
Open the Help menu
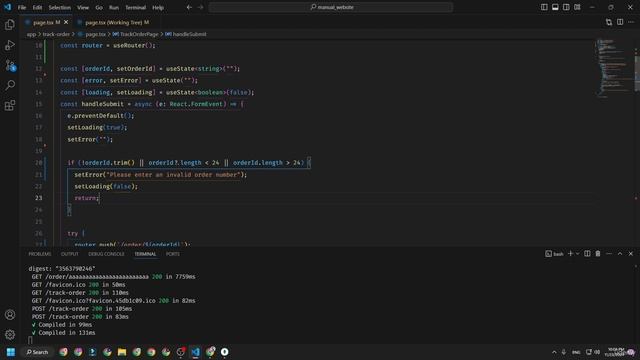(158, 7)
